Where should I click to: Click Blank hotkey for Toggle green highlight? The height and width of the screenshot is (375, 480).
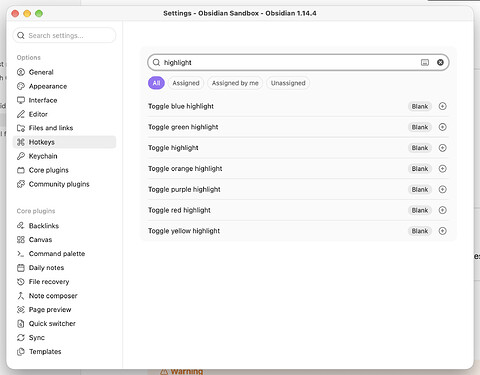(x=420, y=127)
